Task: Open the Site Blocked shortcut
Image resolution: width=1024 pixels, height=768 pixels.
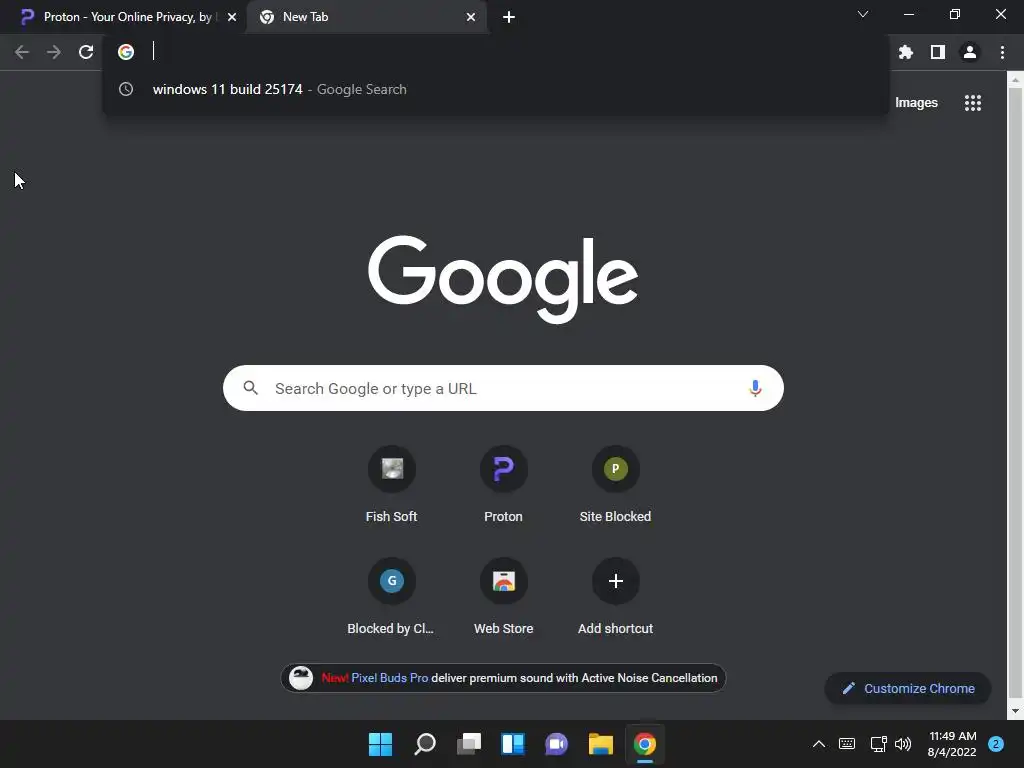Action: (x=615, y=485)
